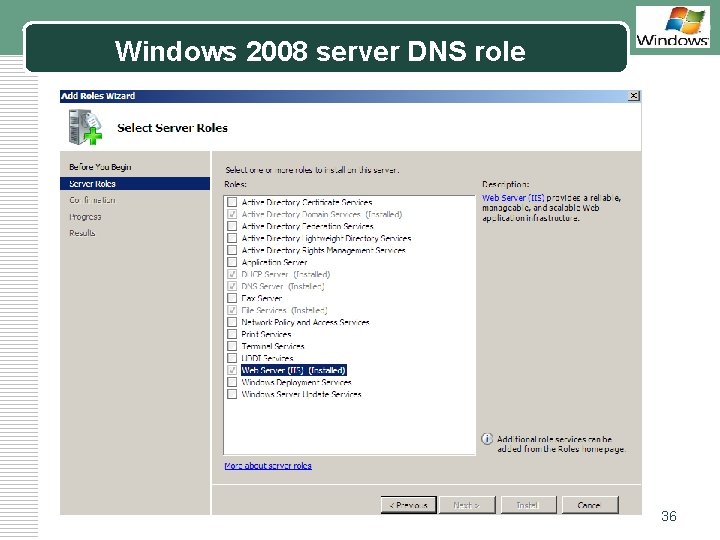Enable the Print Services checkbox
Image resolution: width=720 pixels, height=540 pixels.
tap(232, 334)
